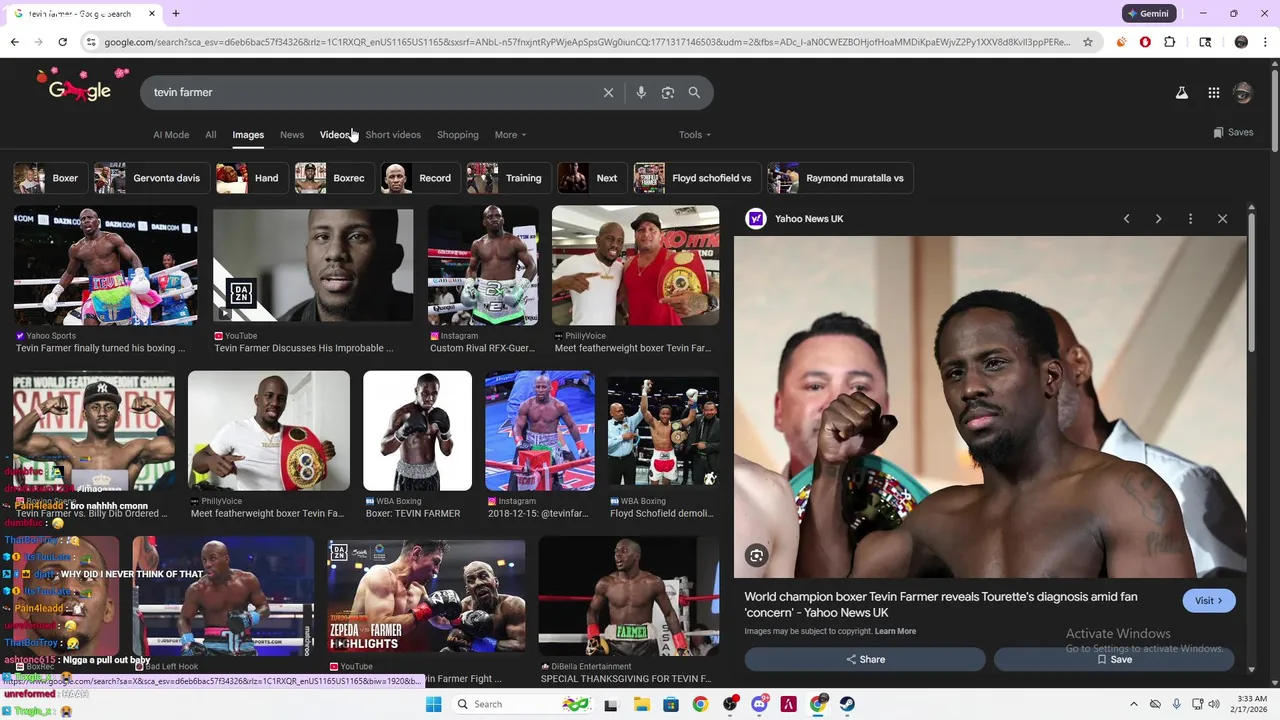This screenshot has height=720, width=1280.
Task: Reload the page
Action: click(62, 42)
